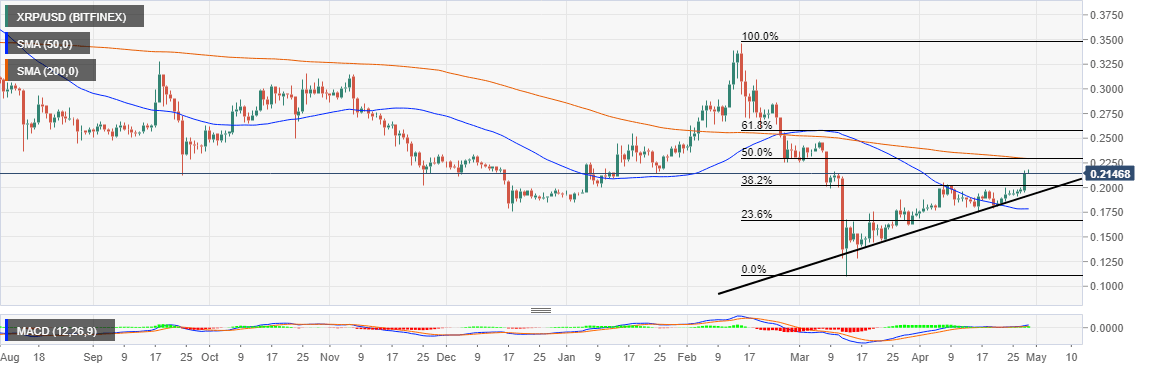The image size is (1153, 370).
Task: Select the 38.2% Fibonacci level label
Action: [x=757, y=180]
